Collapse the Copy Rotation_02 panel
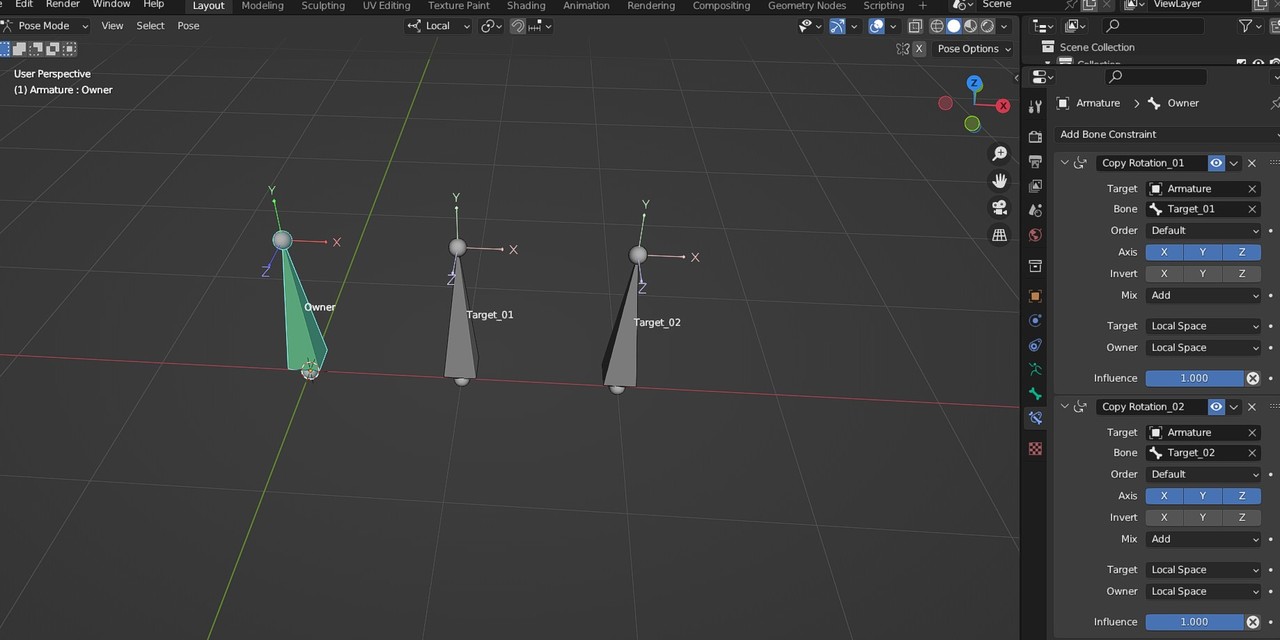The image size is (1280, 640). (1064, 407)
